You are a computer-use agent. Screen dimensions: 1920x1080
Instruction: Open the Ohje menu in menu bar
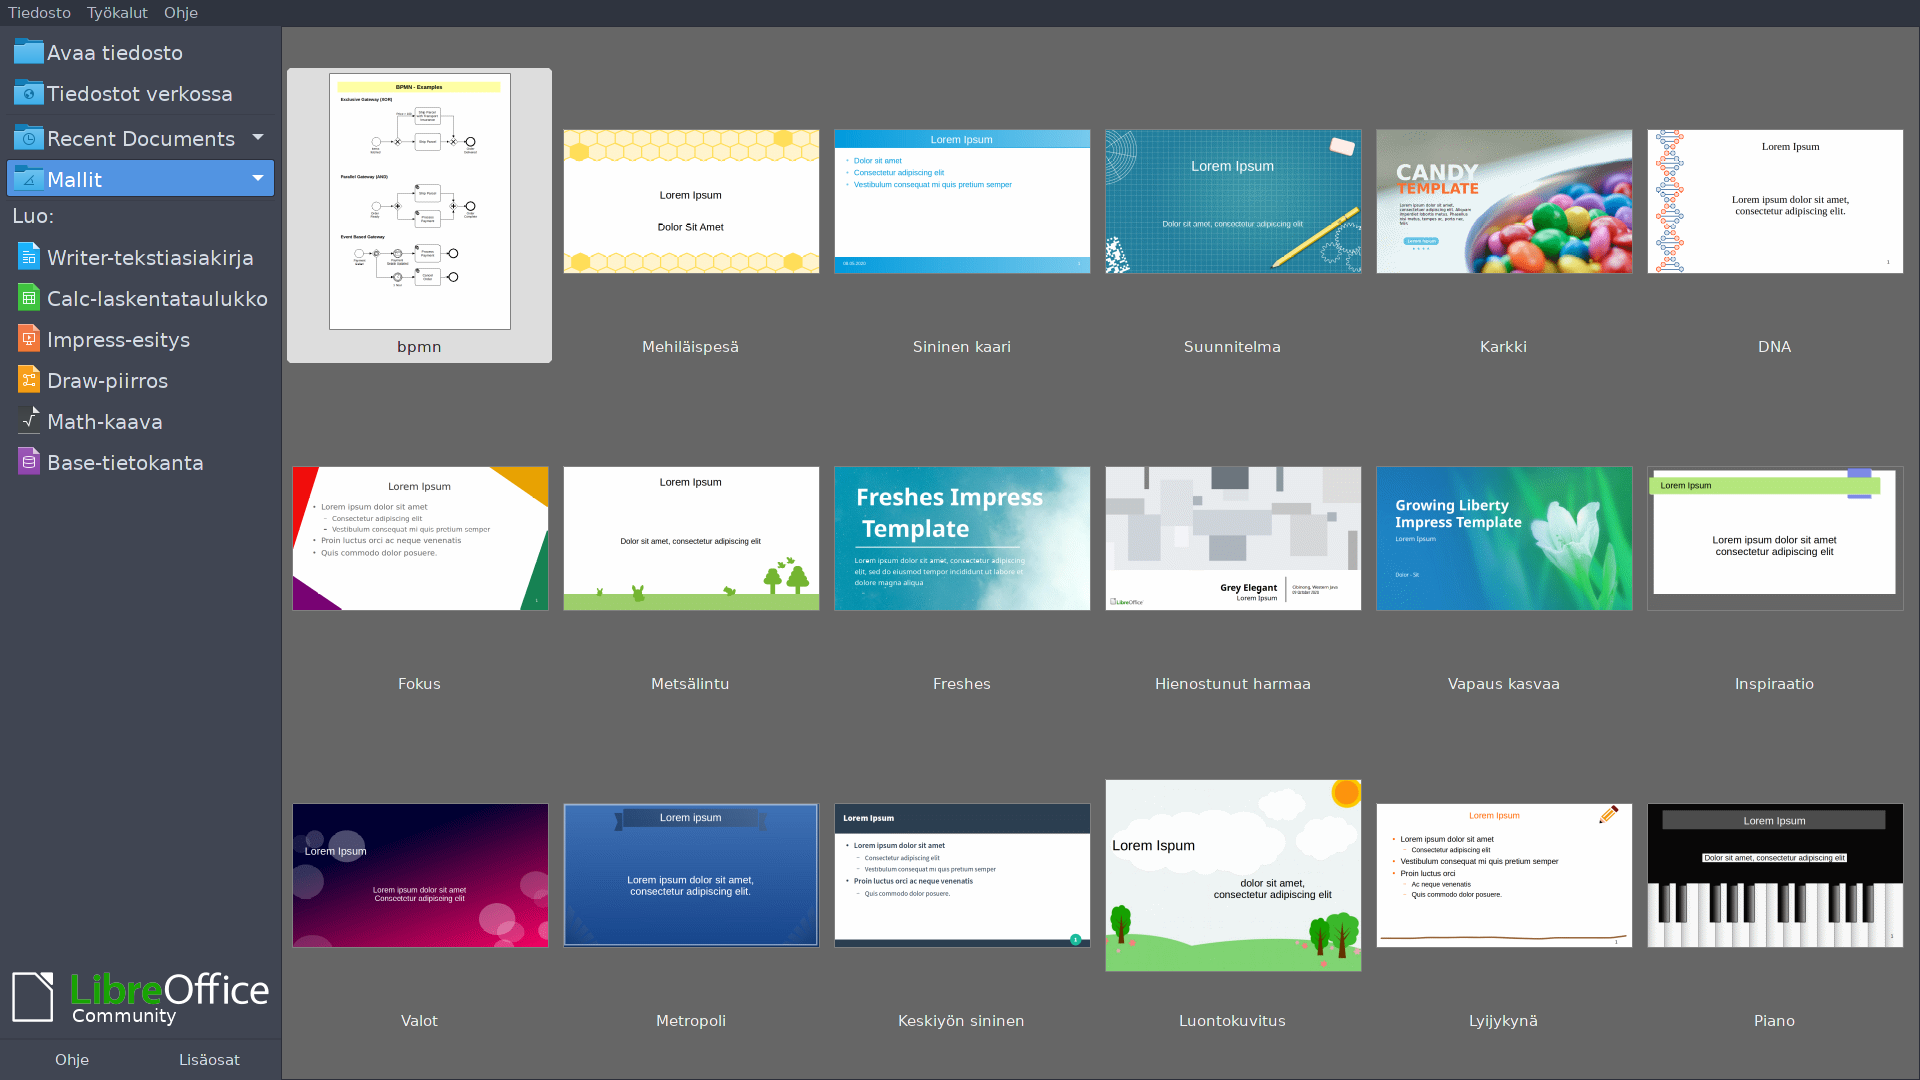[x=181, y=13]
